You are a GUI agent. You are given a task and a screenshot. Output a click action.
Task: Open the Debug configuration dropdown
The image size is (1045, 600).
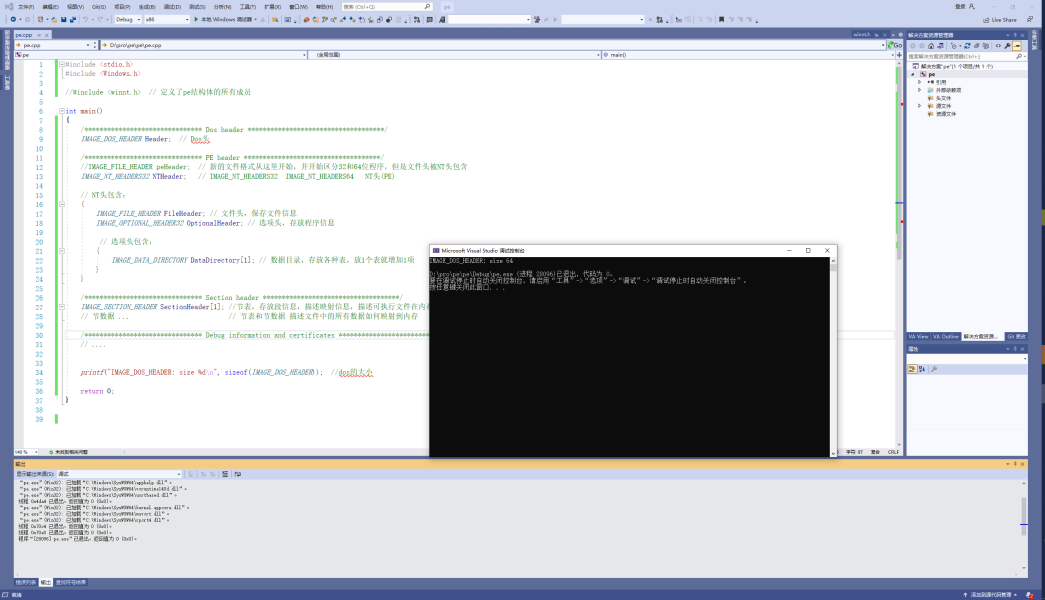[128, 19]
